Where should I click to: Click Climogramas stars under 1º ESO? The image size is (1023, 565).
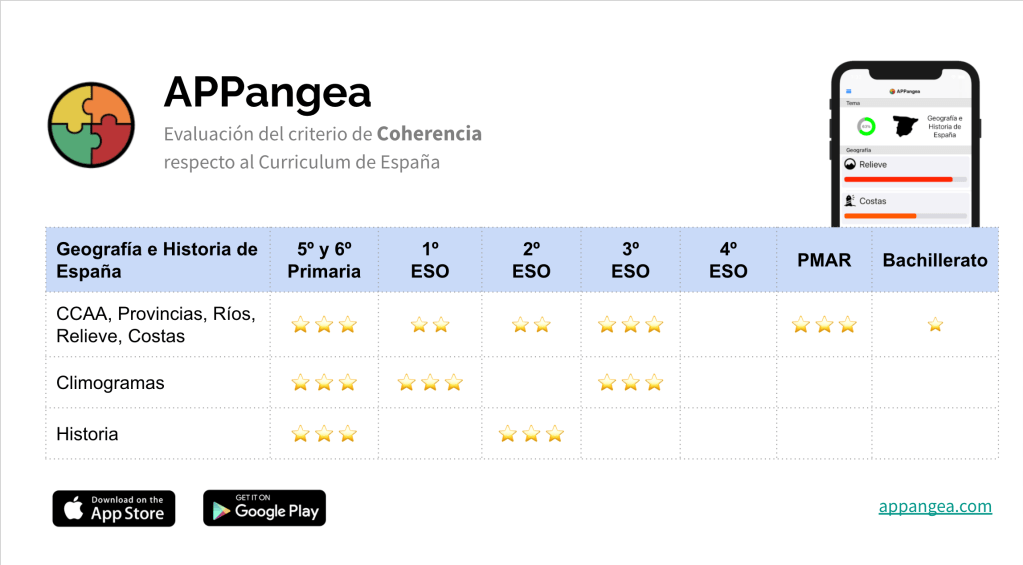pyautogui.click(x=430, y=383)
